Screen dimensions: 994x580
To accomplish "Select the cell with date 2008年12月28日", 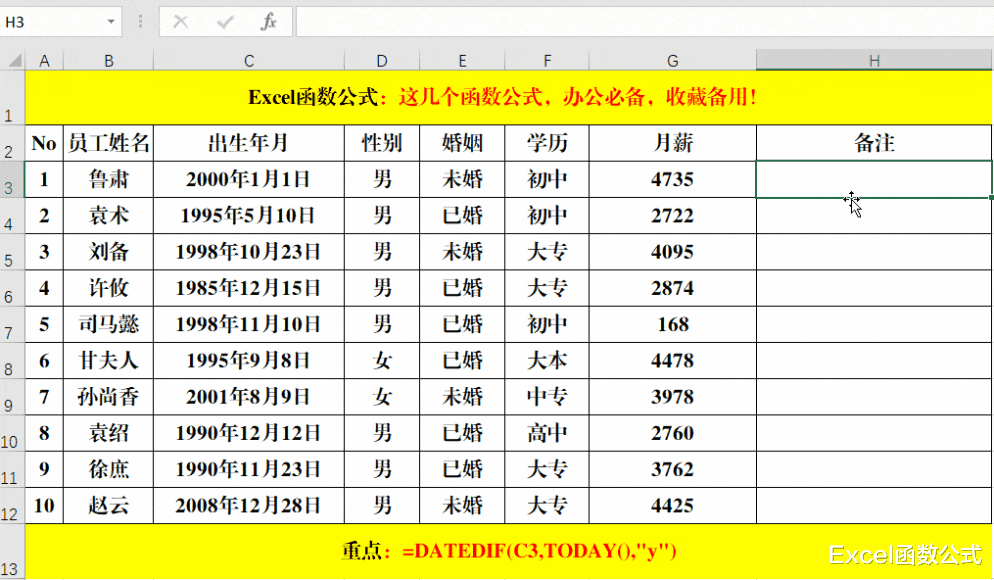I will [248, 505].
